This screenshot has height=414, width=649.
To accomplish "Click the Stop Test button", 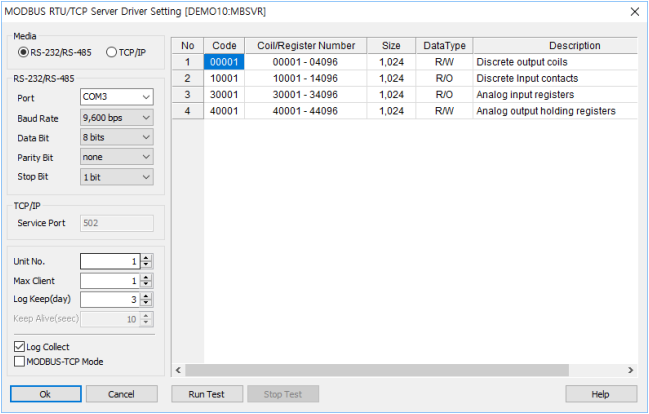I will point(283,394).
